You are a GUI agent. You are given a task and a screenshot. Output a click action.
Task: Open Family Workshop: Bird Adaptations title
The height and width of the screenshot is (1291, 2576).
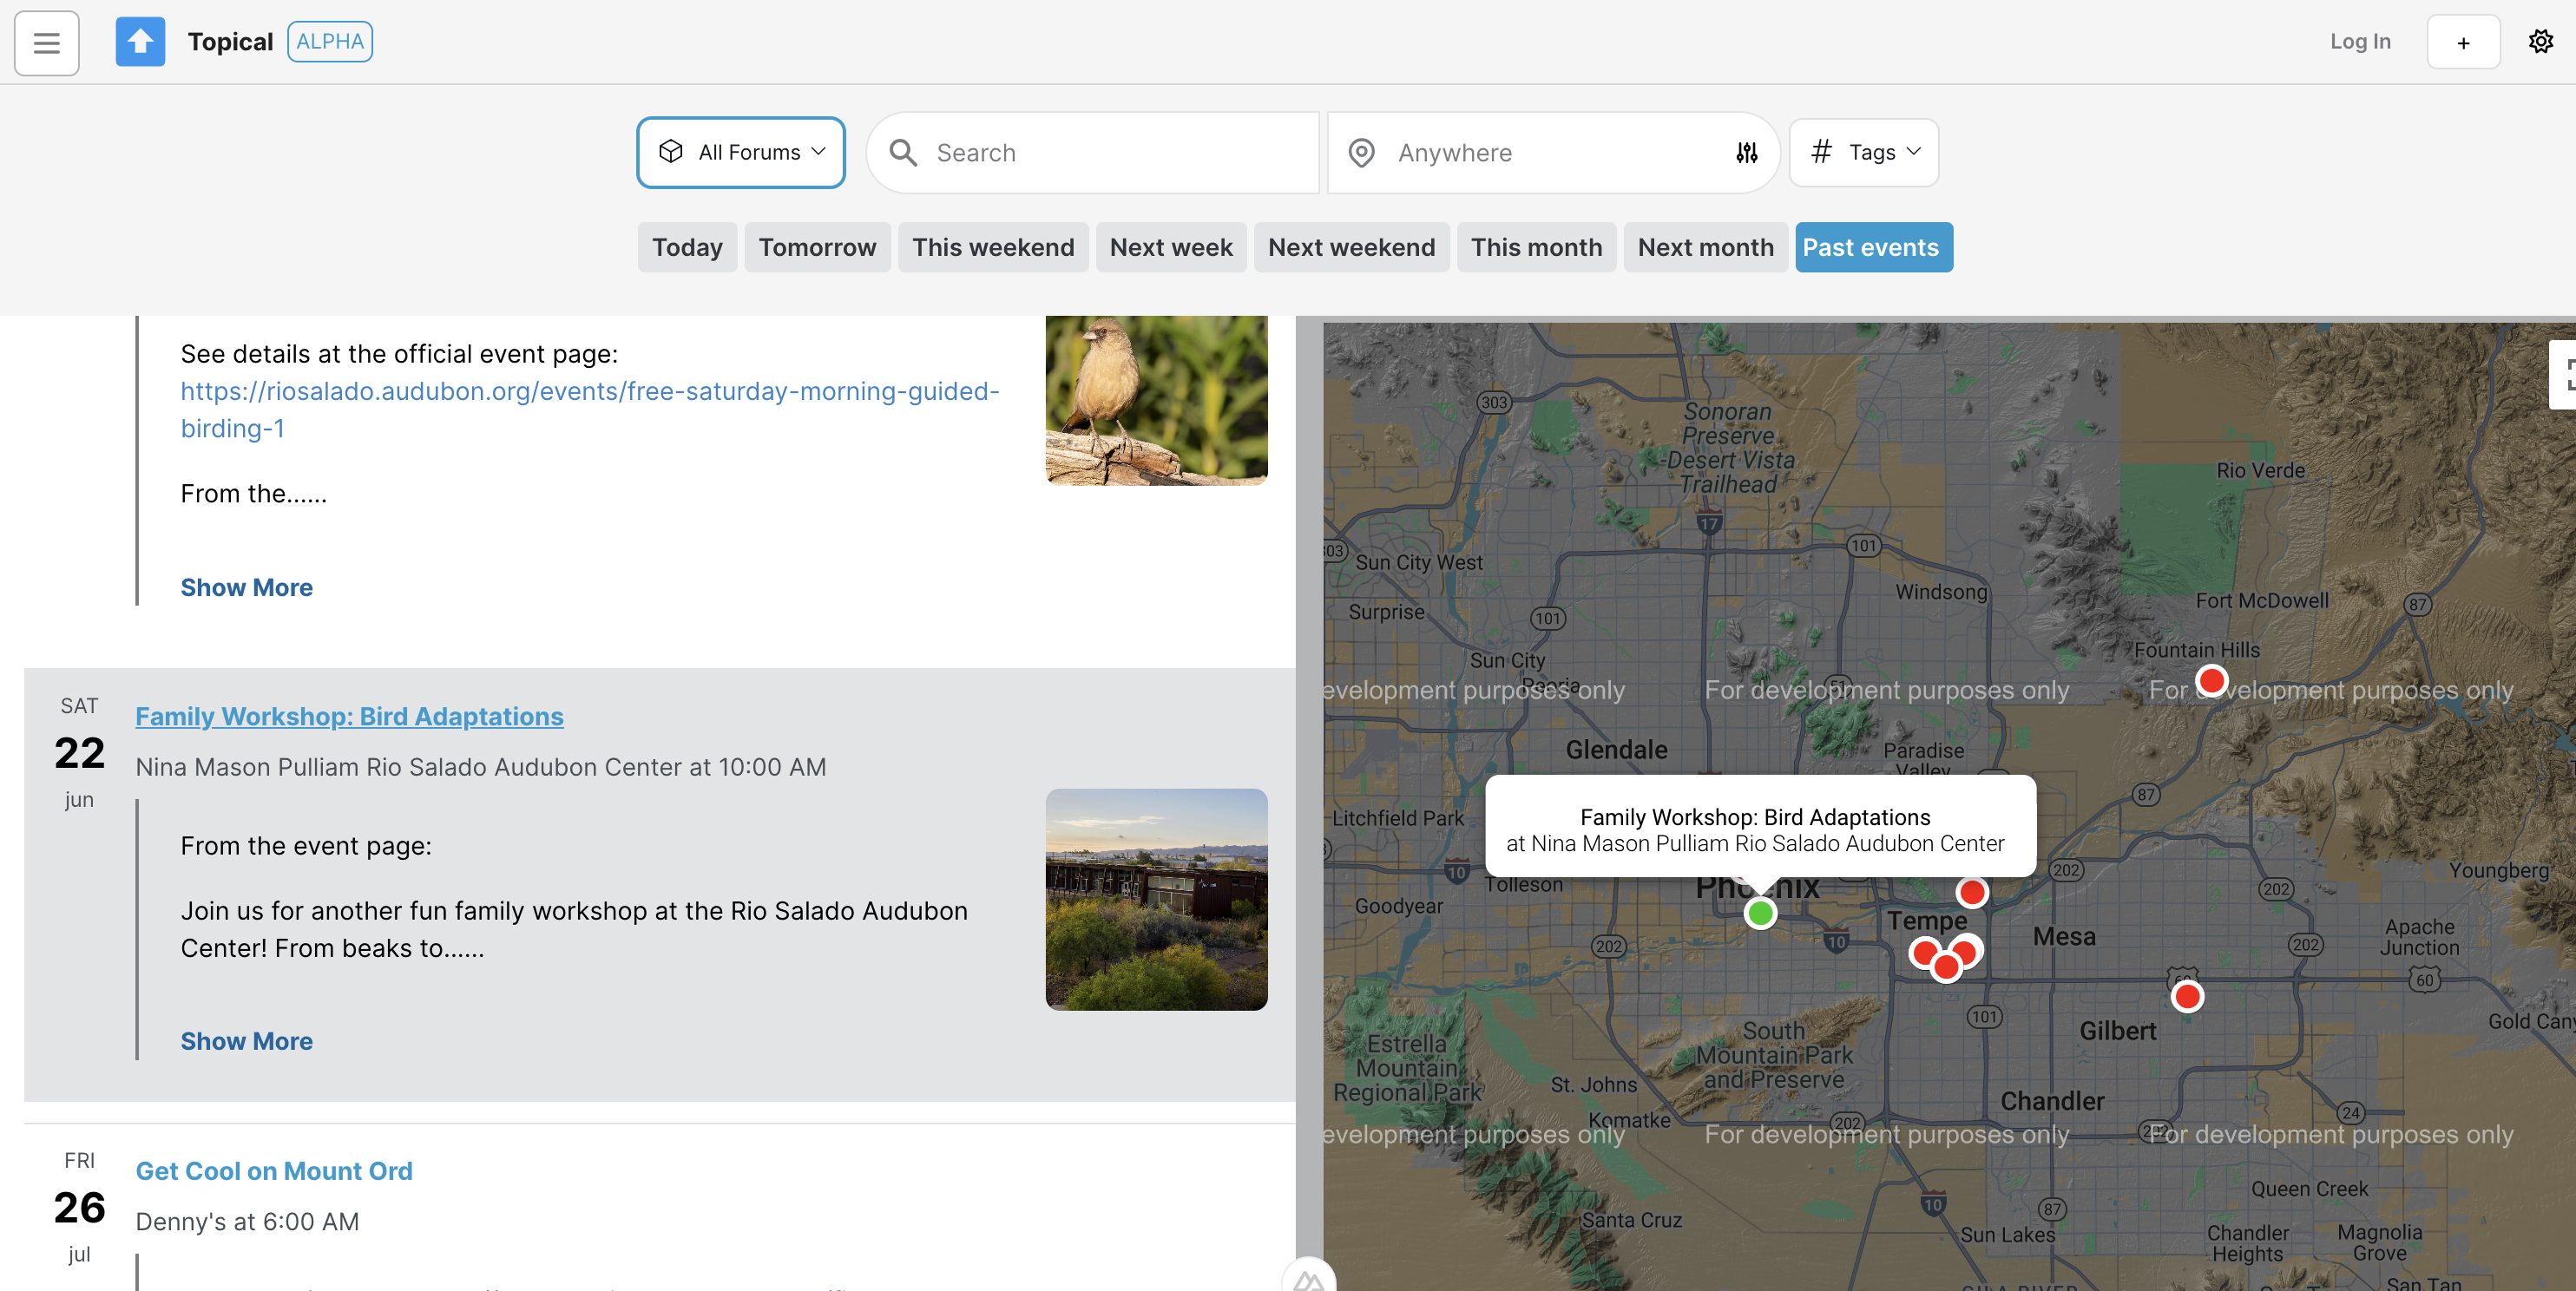[x=349, y=717]
